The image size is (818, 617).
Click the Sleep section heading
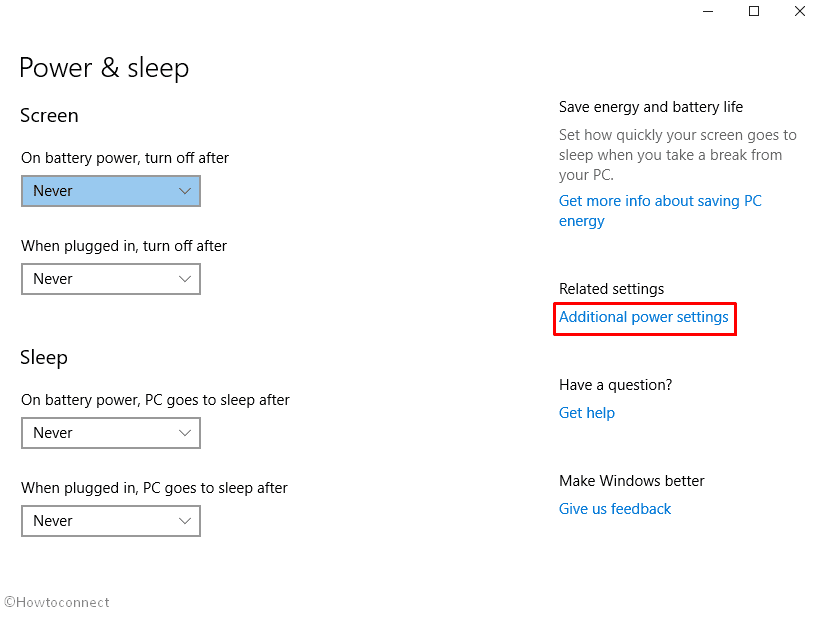[x=44, y=358]
